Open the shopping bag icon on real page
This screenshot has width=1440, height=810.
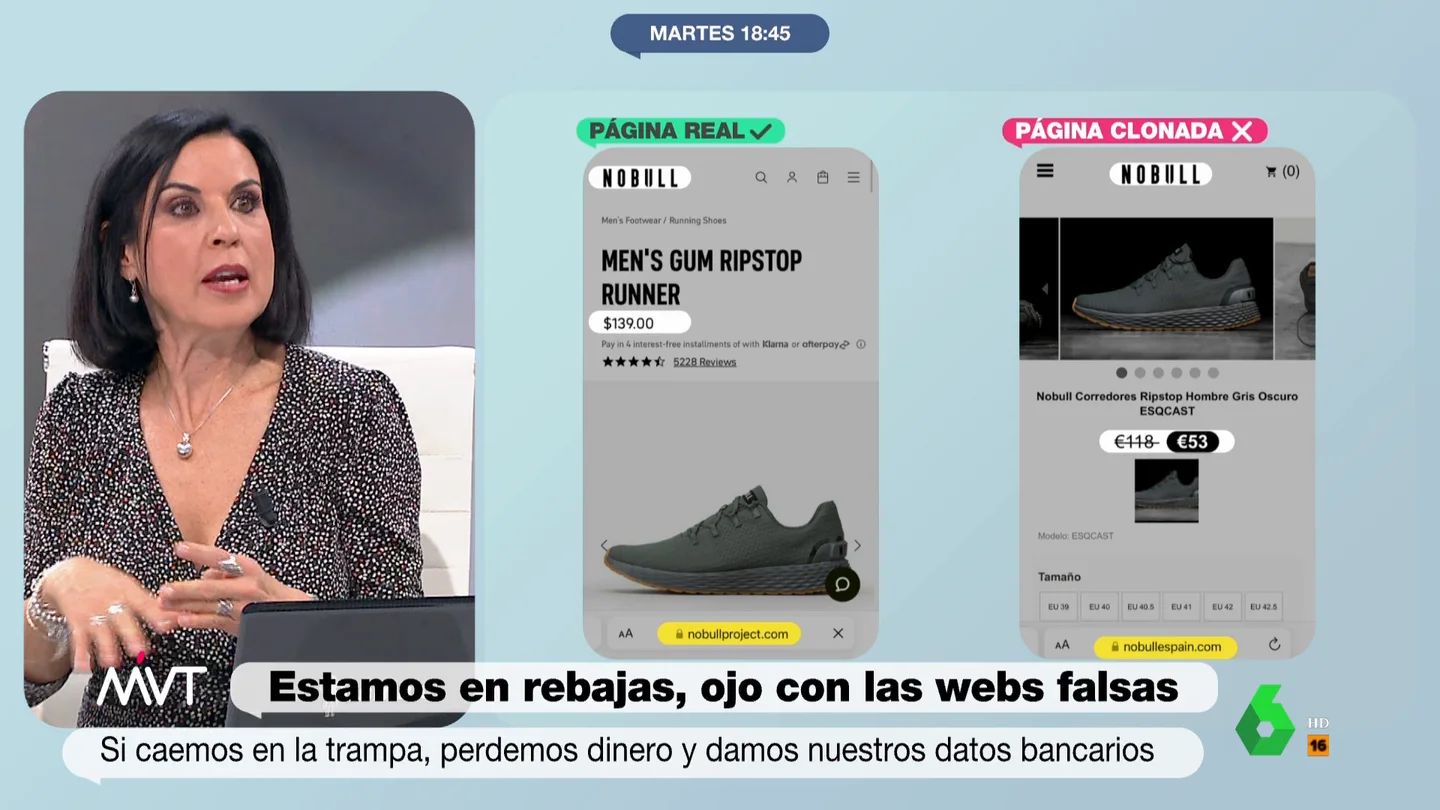click(x=822, y=177)
